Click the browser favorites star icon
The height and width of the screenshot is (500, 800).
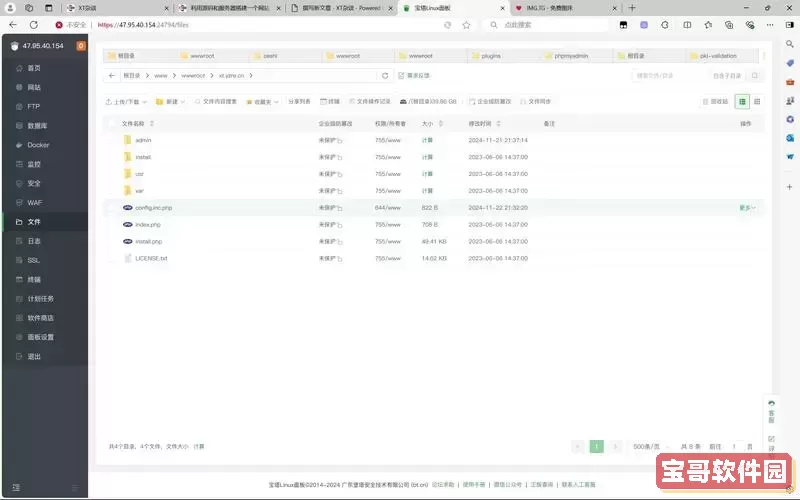pyautogui.click(x=466, y=25)
